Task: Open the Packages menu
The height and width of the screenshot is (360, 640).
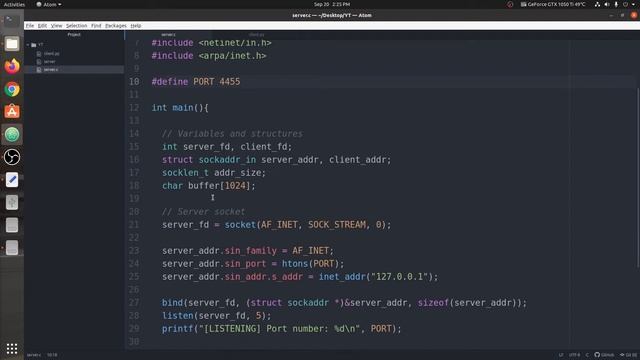Action: coord(116,25)
